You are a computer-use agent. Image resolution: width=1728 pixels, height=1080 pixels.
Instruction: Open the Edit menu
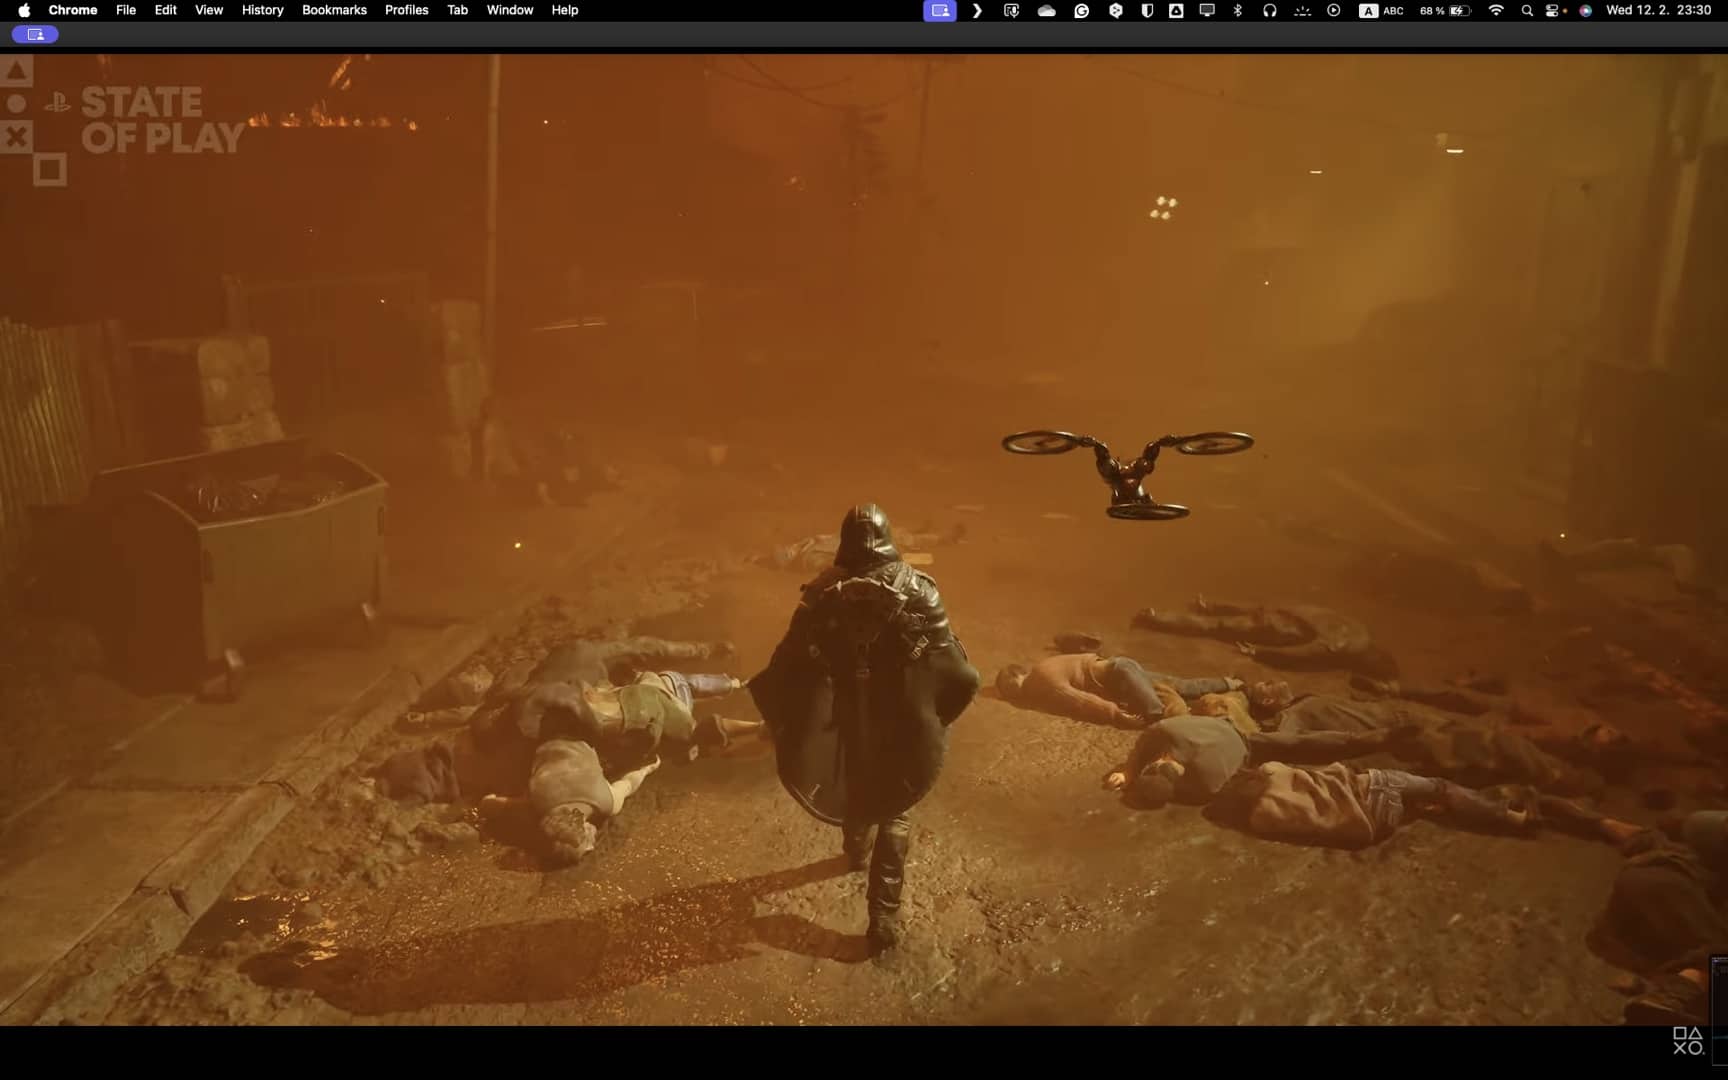point(166,10)
